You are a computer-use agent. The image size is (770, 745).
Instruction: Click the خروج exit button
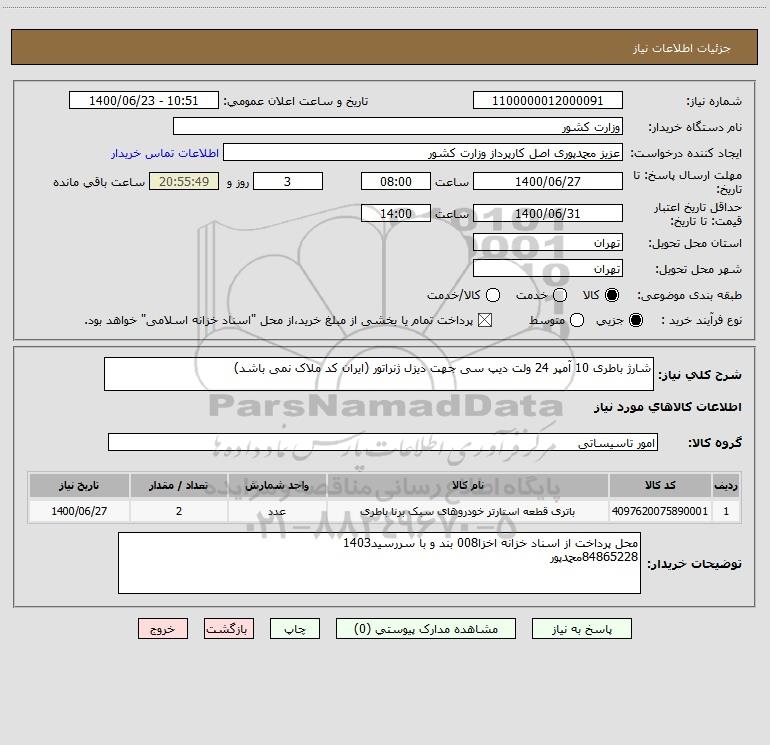pos(163,629)
